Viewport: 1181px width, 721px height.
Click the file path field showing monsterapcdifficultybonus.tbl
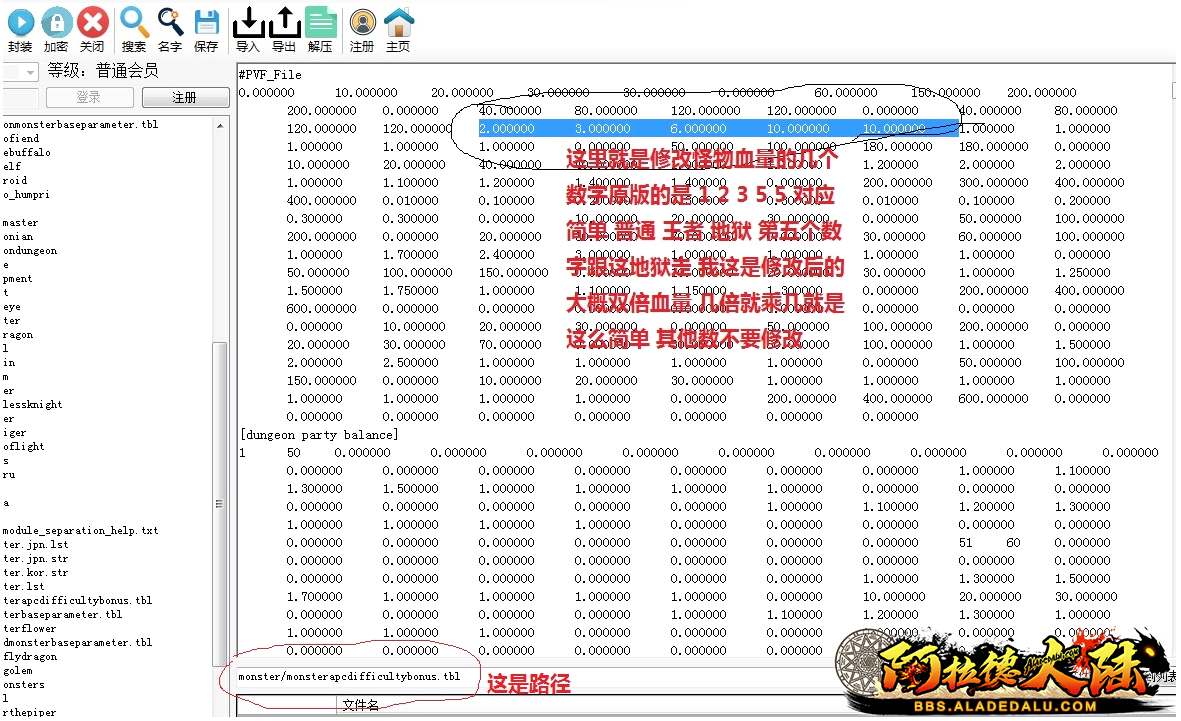click(x=350, y=677)
